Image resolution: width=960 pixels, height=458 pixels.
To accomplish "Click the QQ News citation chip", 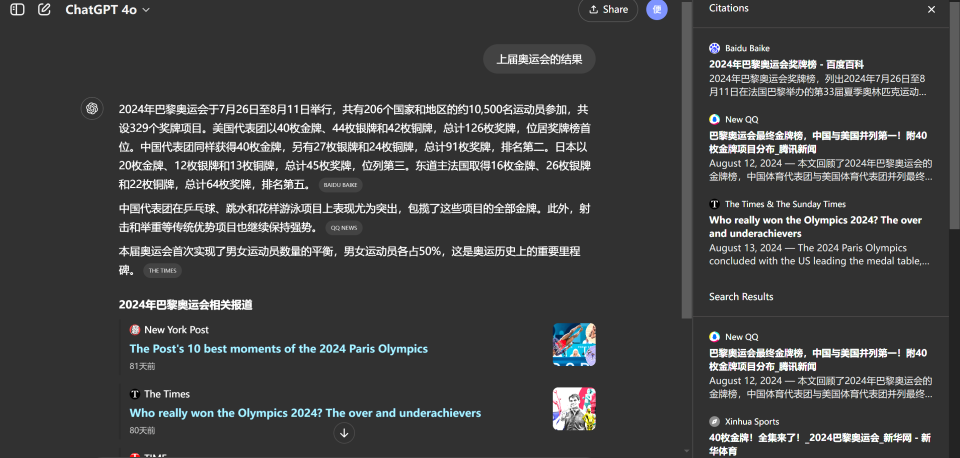I will (343, 228).
